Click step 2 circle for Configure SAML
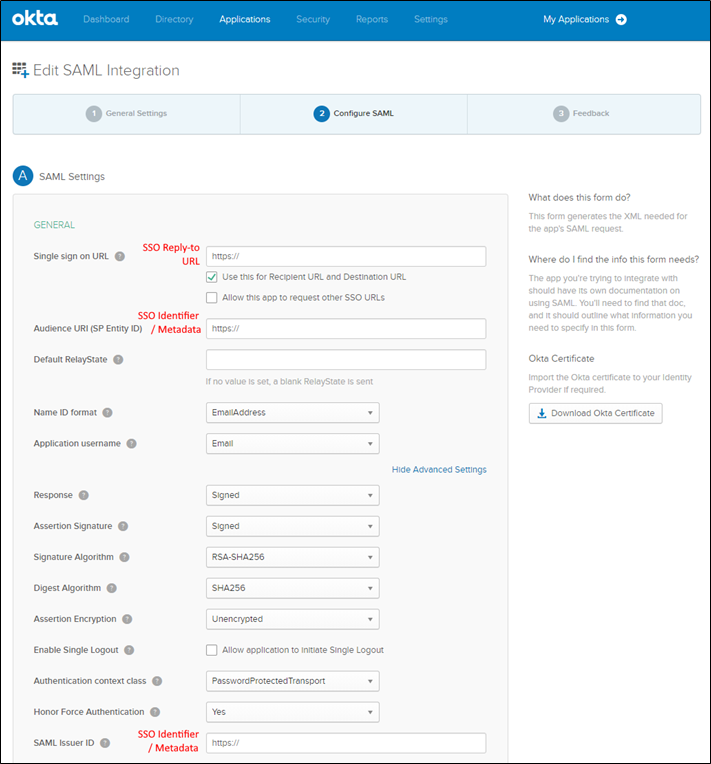Image resolution: width=711 pixels, height=764 pixels. coord(321,114)
